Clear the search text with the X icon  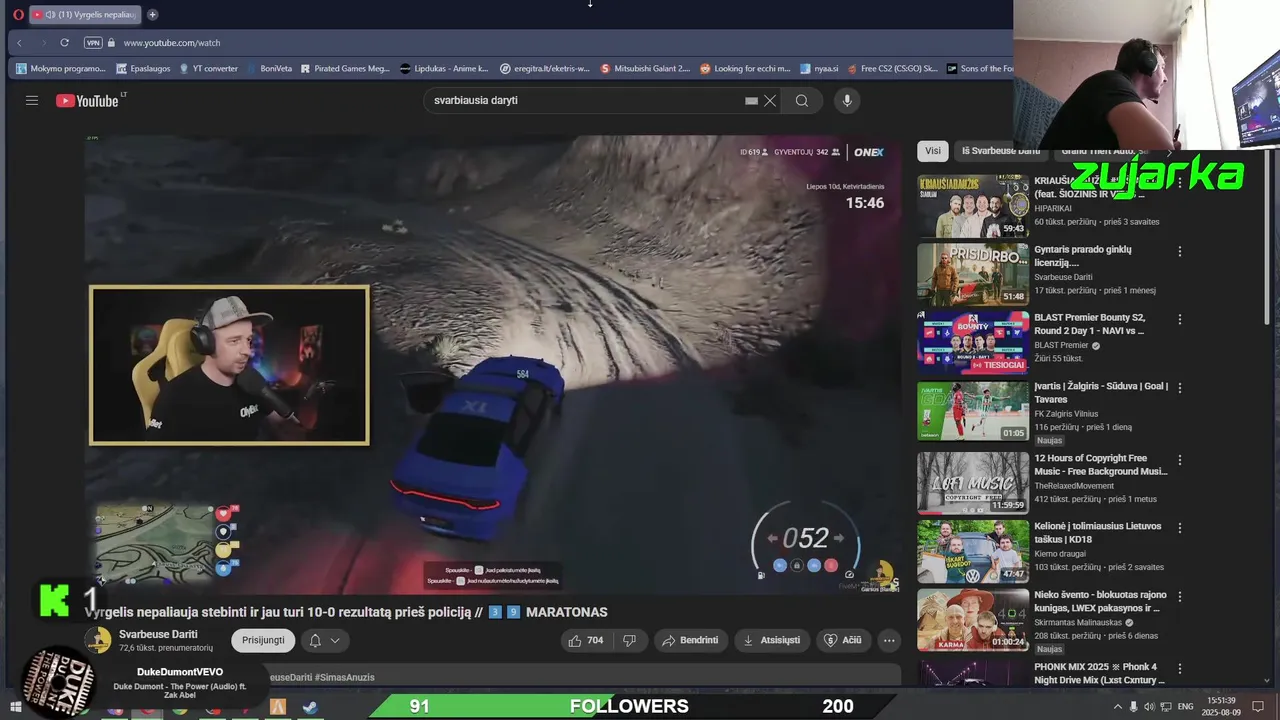tap(770, 100)
